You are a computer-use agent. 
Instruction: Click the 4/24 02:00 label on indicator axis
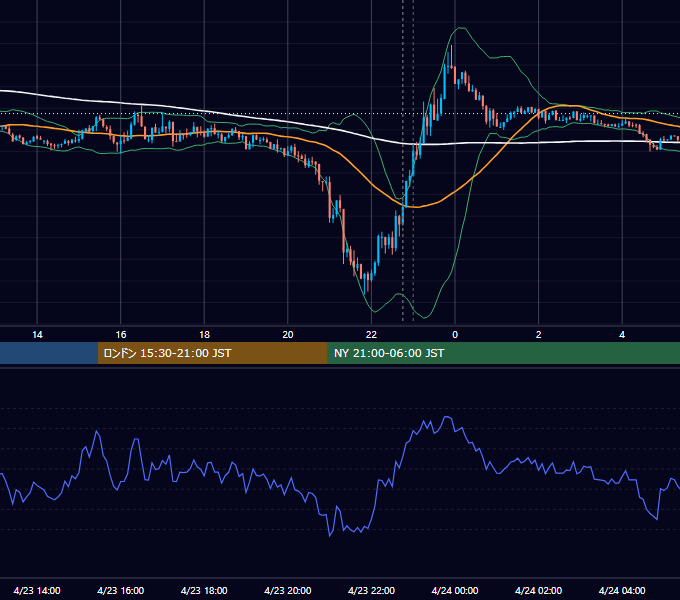pos(538,590)
